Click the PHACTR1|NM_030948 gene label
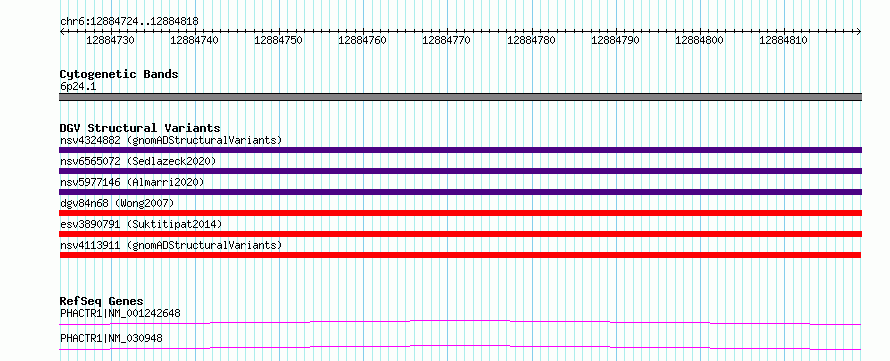The image size is (890, 361). [111, 338]
